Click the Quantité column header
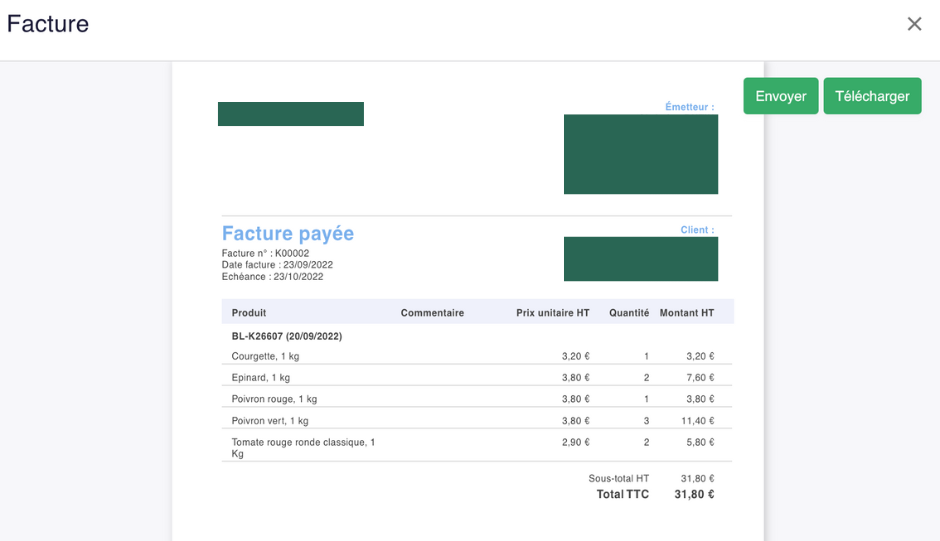The height and width of the screenshot is (541, 940). tap(629, 313)
